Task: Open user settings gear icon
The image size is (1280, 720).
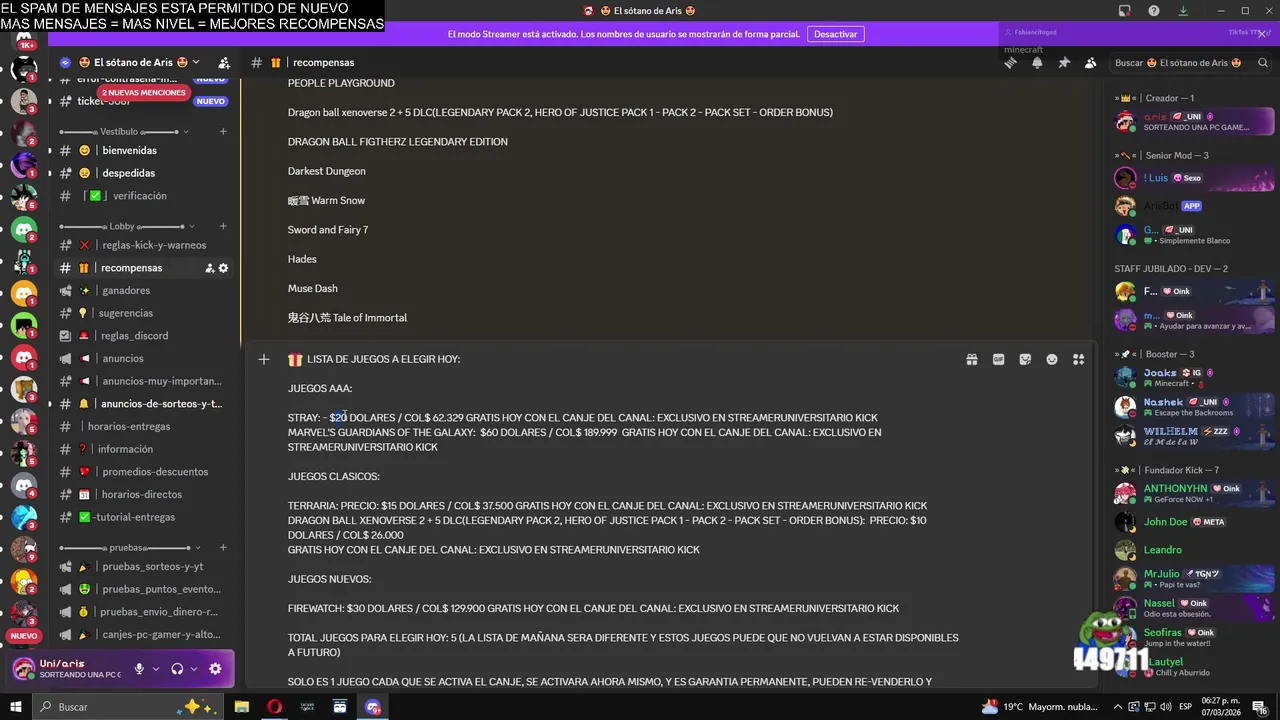Action: click(x=215, y=669)
